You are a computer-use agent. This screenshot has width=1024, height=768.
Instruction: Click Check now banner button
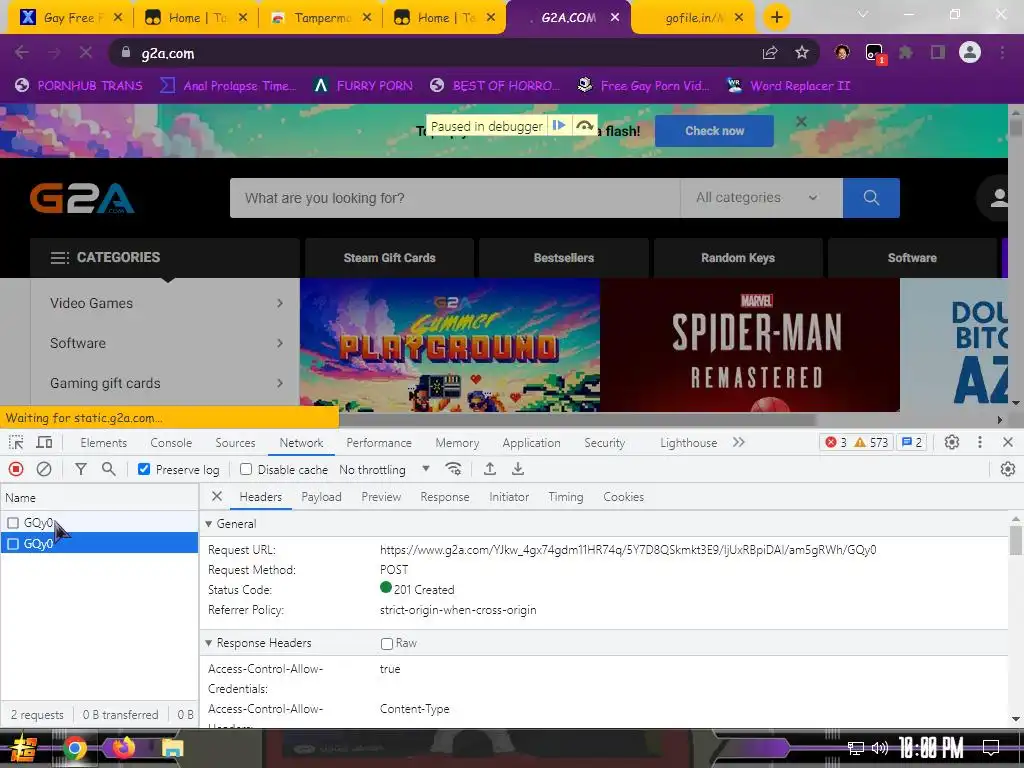click(714, 131)
